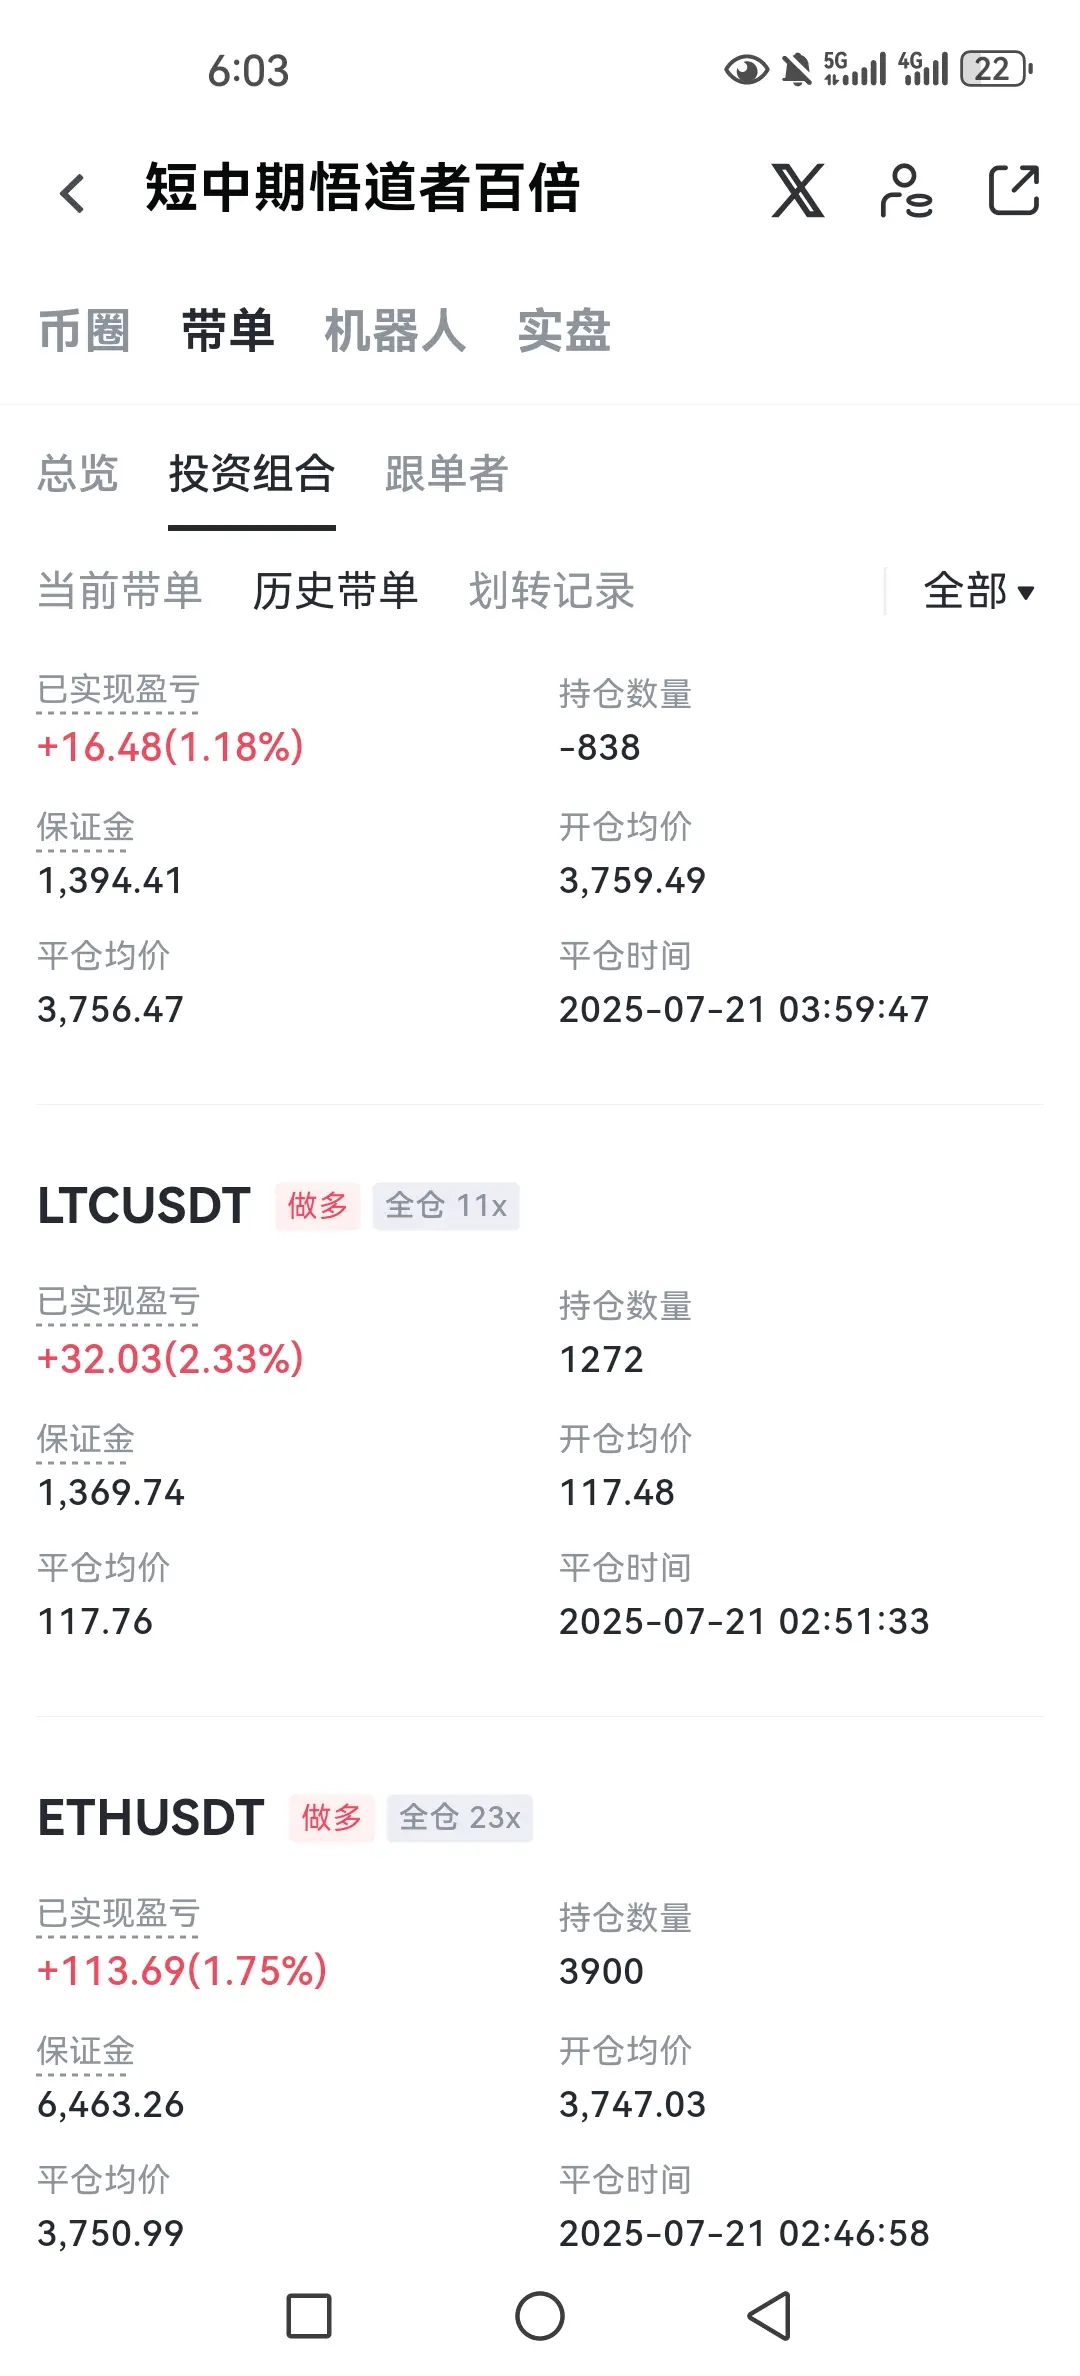The height and width of the screenshot is (2376, 1080).
Task: Switch to the 机器人 tab
Action: (395, 331)
